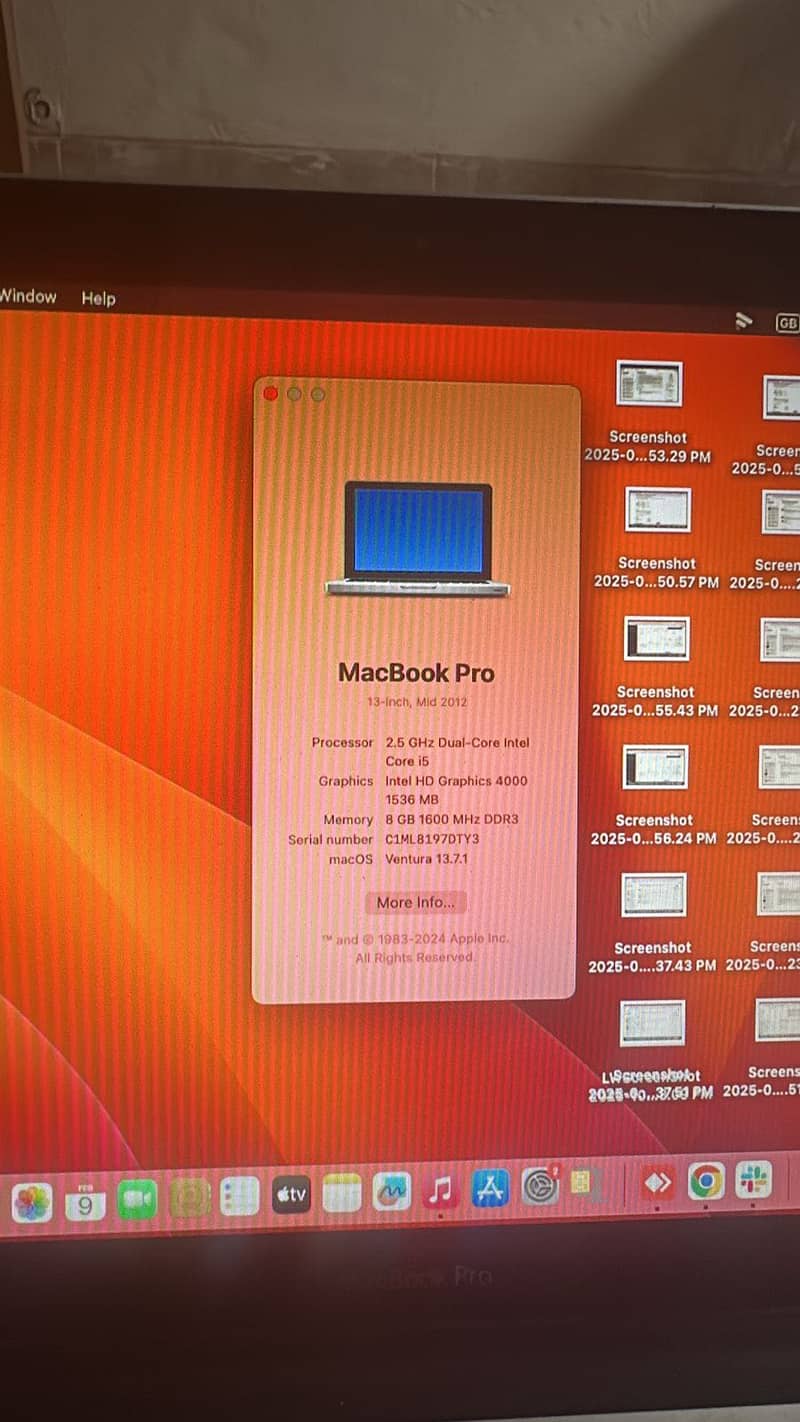Launch Freeform from the Dock
800x1422 pixels.
pos(391,1191)
